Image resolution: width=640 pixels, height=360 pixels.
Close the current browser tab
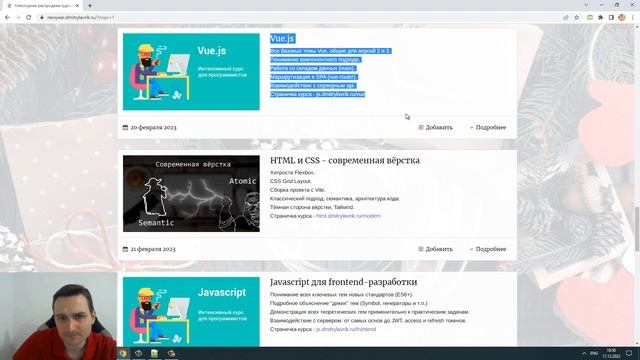tap(77, 6)
